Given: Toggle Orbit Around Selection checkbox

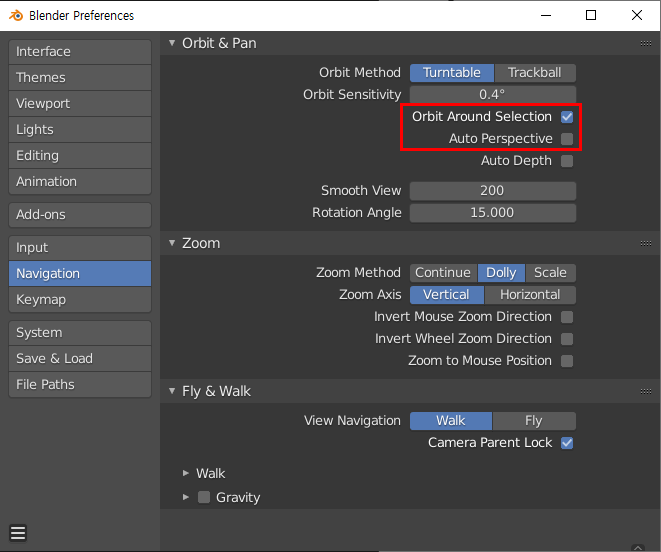Looking at the screenshot, I should coord(567,117).
